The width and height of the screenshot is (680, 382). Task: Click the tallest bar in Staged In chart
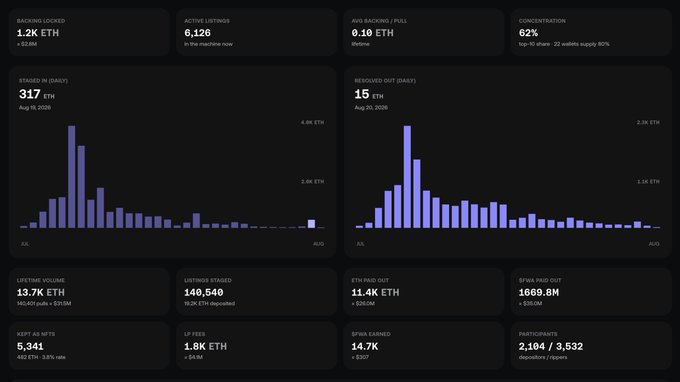click(72, 177)
